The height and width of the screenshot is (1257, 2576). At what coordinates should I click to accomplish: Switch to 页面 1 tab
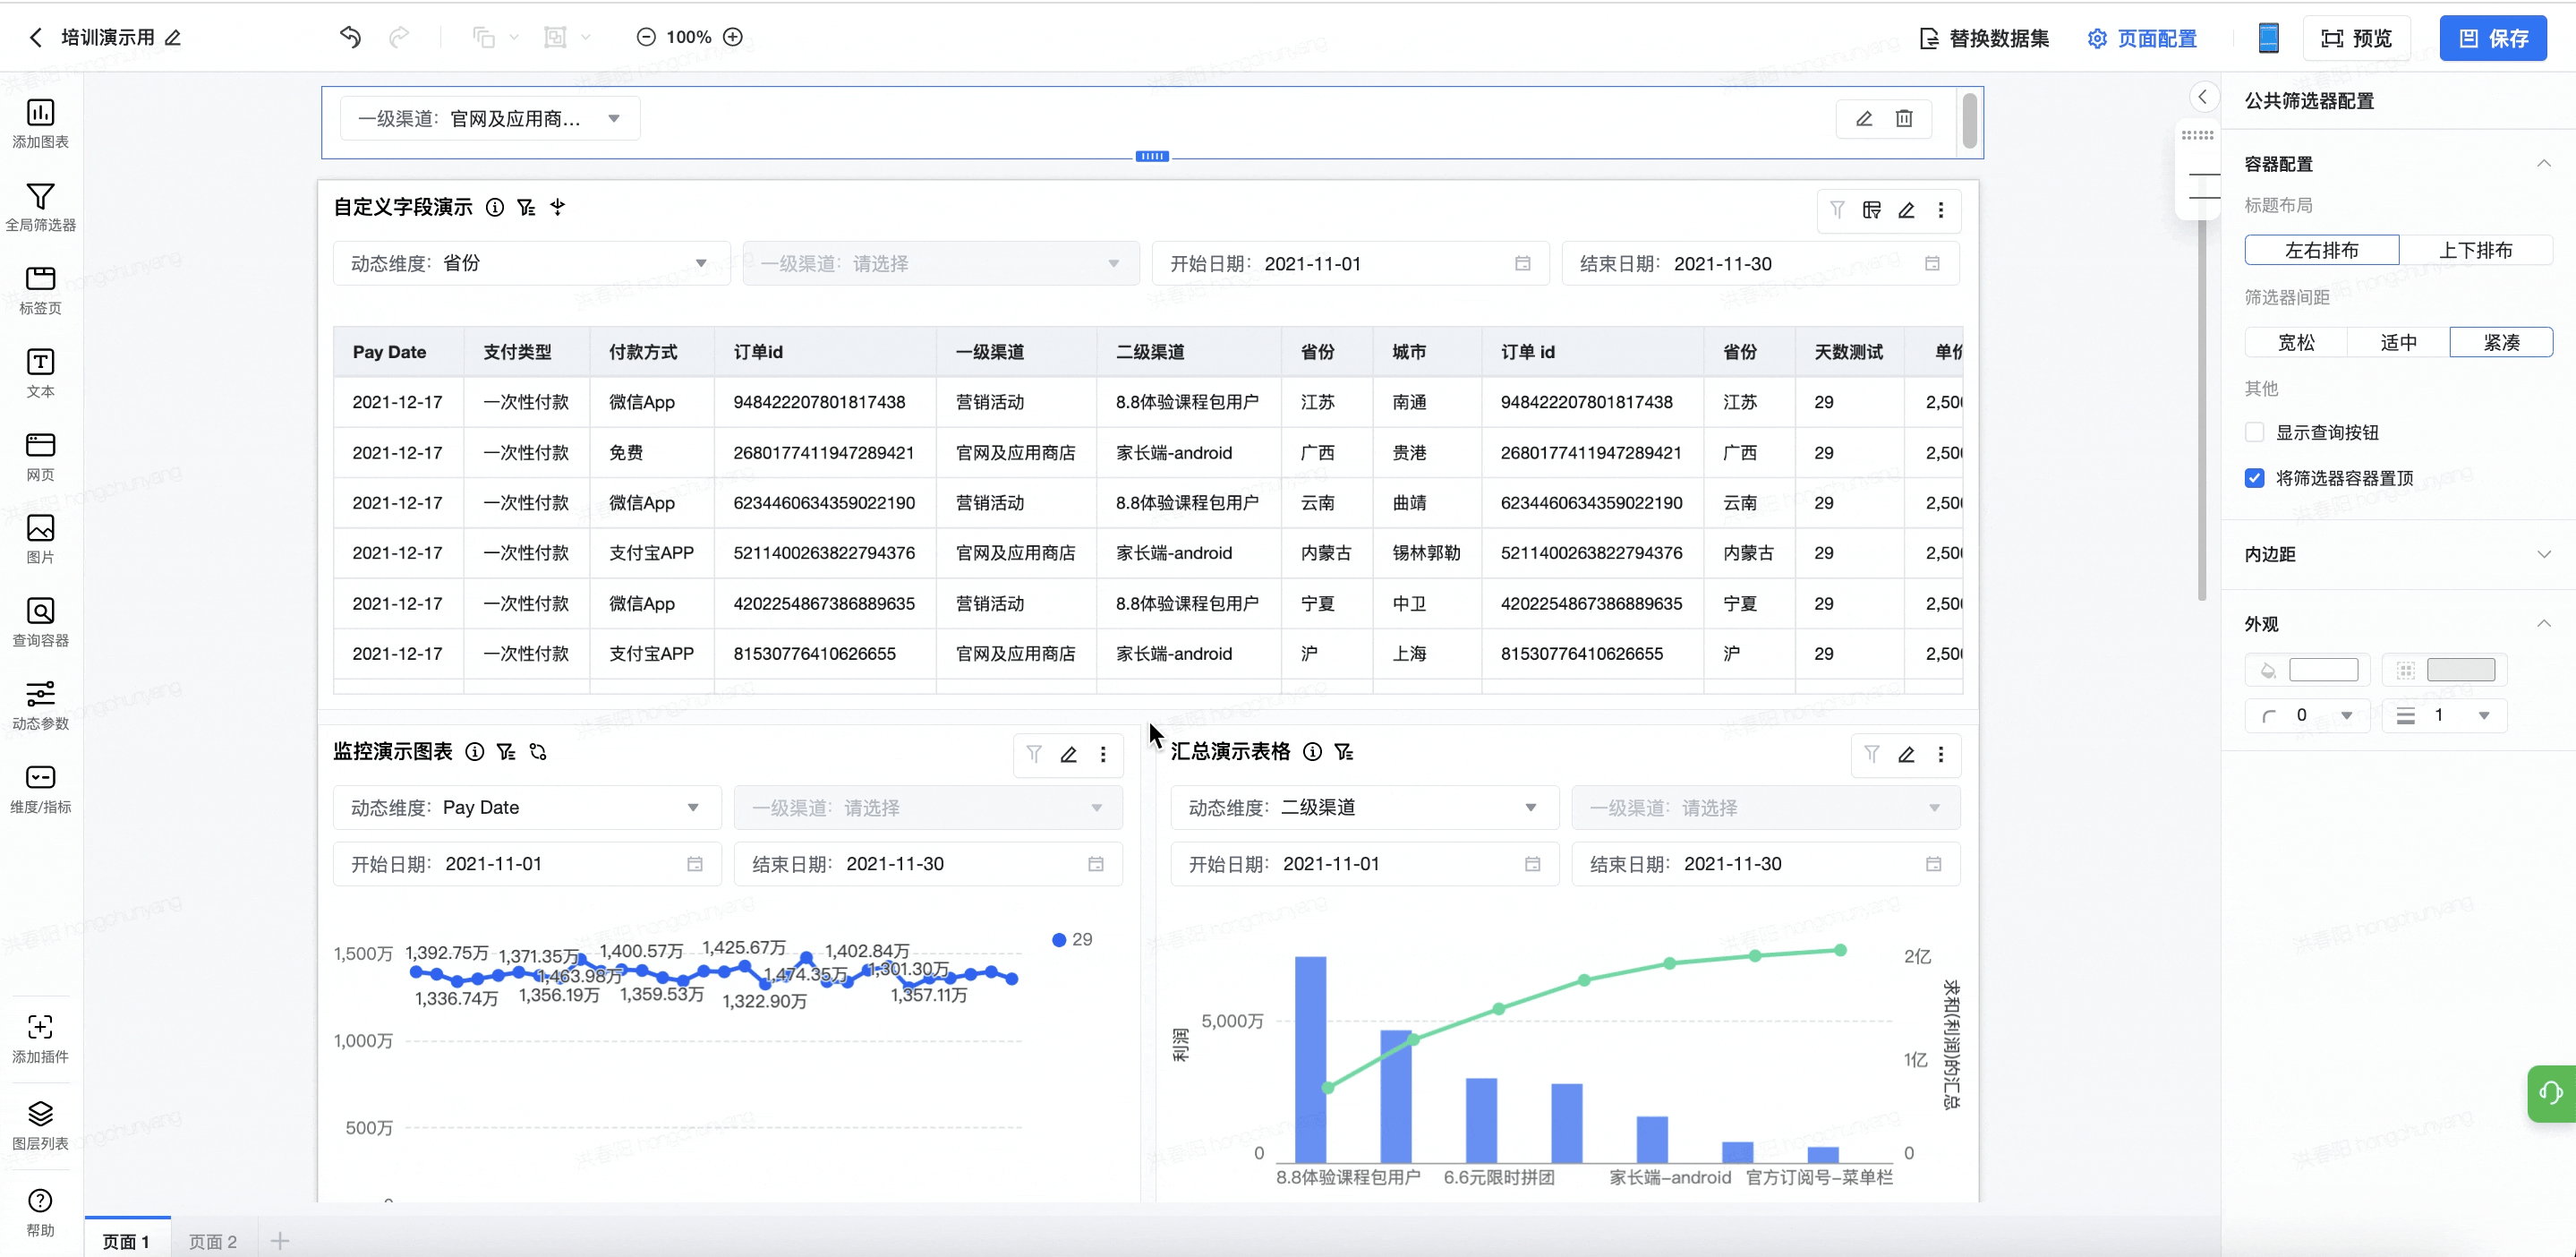coord(126,1240)
